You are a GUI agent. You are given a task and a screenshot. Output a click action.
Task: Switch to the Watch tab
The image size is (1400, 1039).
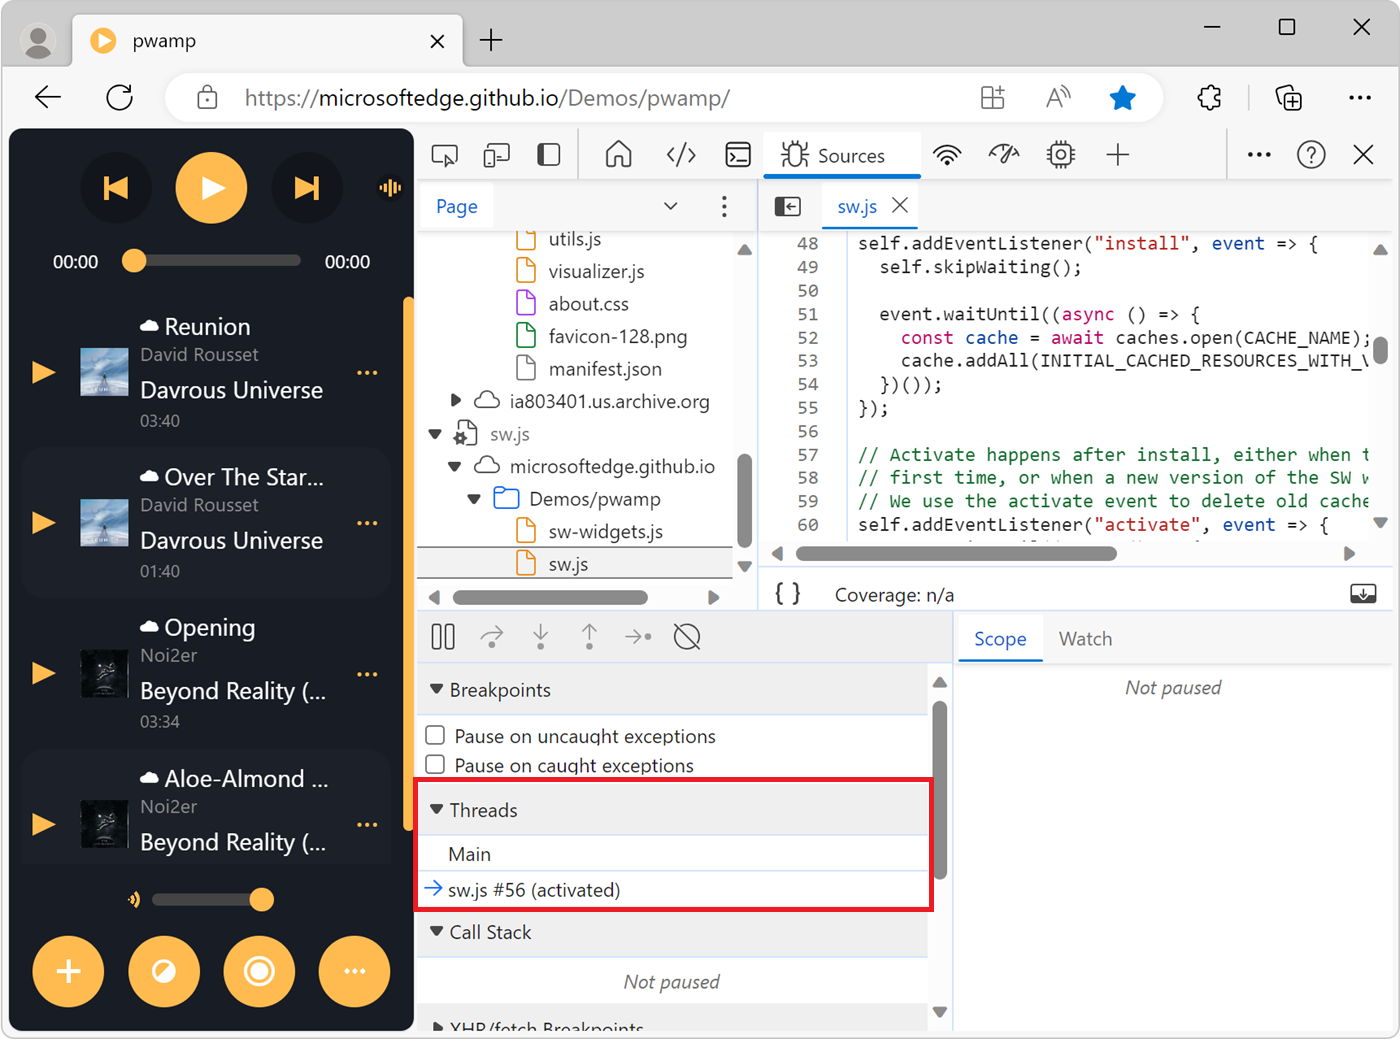(x=1085, y=639)
